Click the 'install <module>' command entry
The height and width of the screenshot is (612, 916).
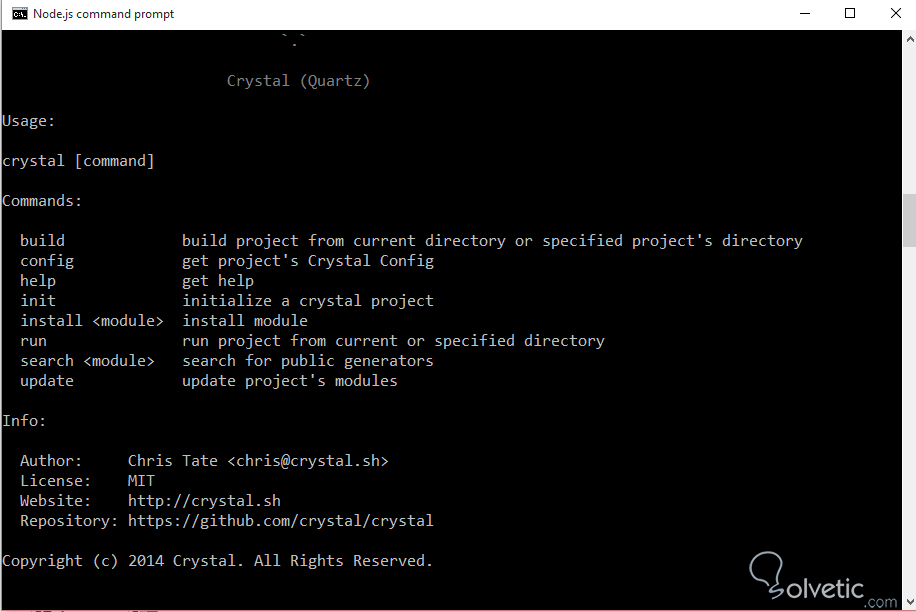tap(92, 321)
